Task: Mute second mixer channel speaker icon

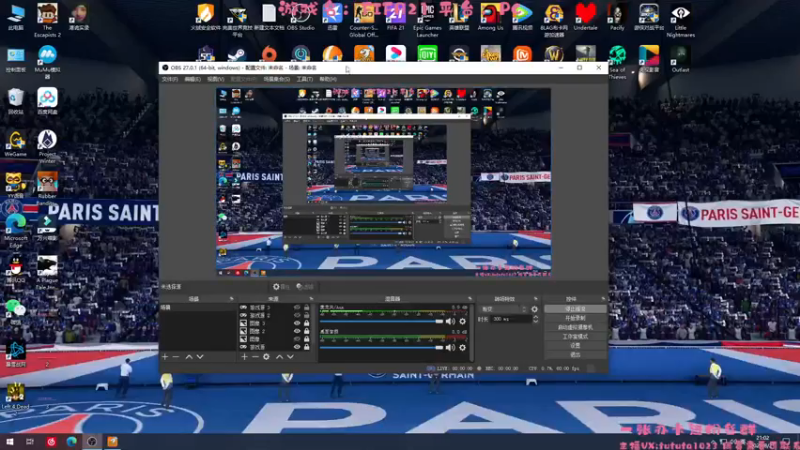Action: pyautogui.click(x=450, y=347)
